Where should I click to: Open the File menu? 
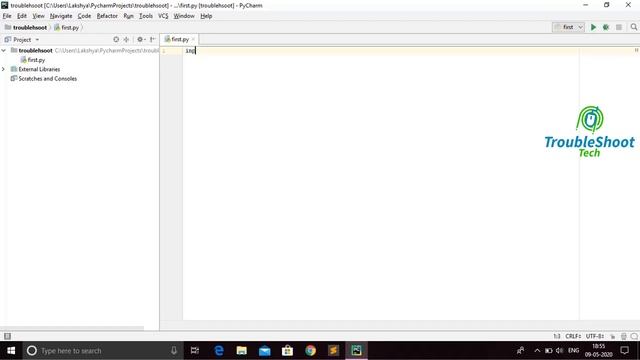coord(7,16)
